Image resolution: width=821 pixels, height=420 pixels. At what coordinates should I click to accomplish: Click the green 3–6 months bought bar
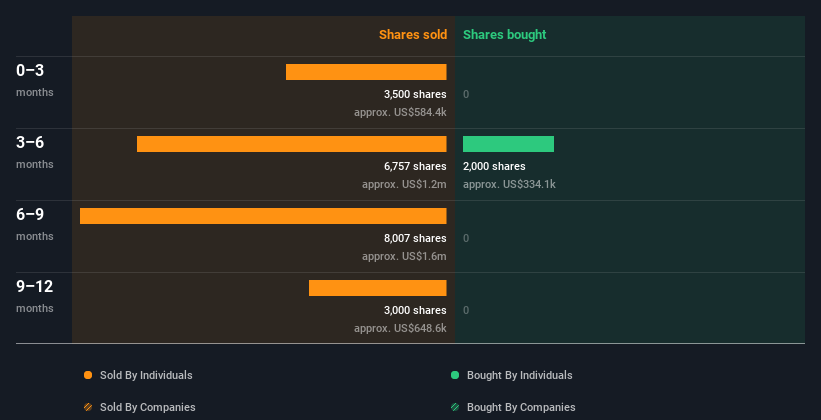pyautogui.click(x=508, y=144)
